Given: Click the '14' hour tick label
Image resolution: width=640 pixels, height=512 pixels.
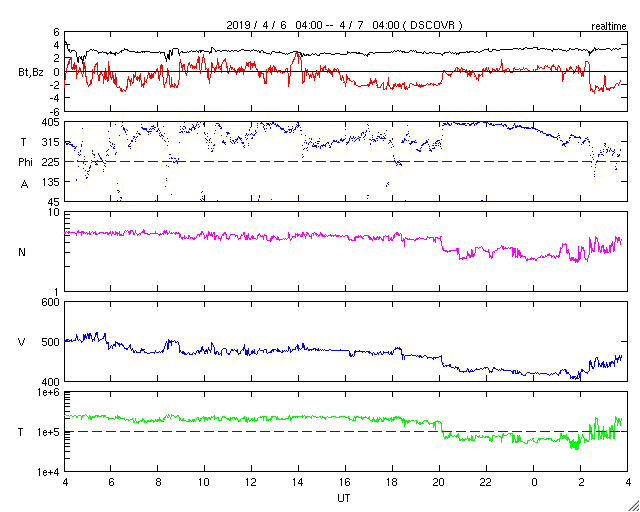Looking at the screenshot, I should pyautogui.click(x=298, y=482).
